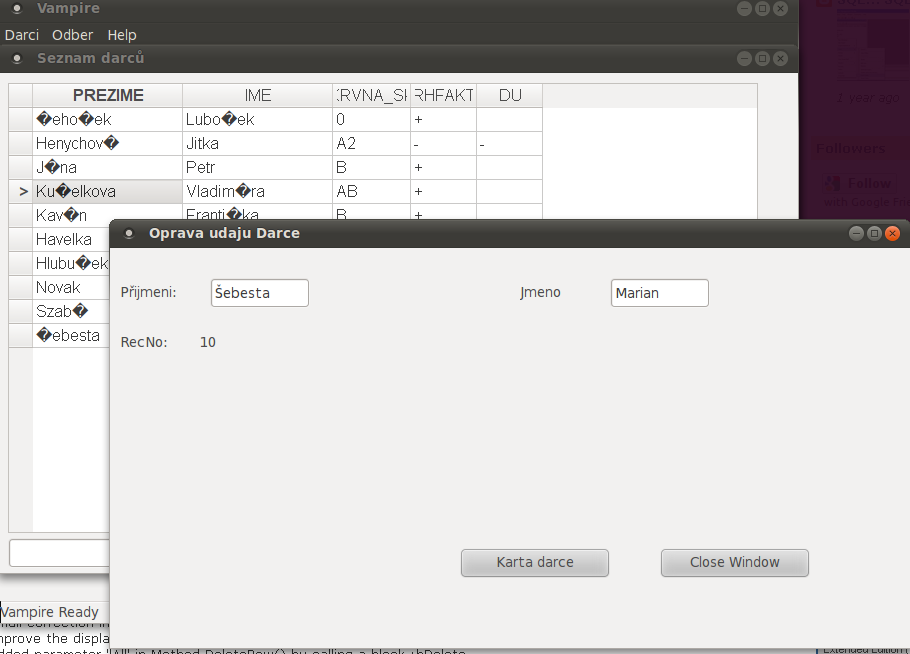Click the Follow button in background browser

pos(859,184)
